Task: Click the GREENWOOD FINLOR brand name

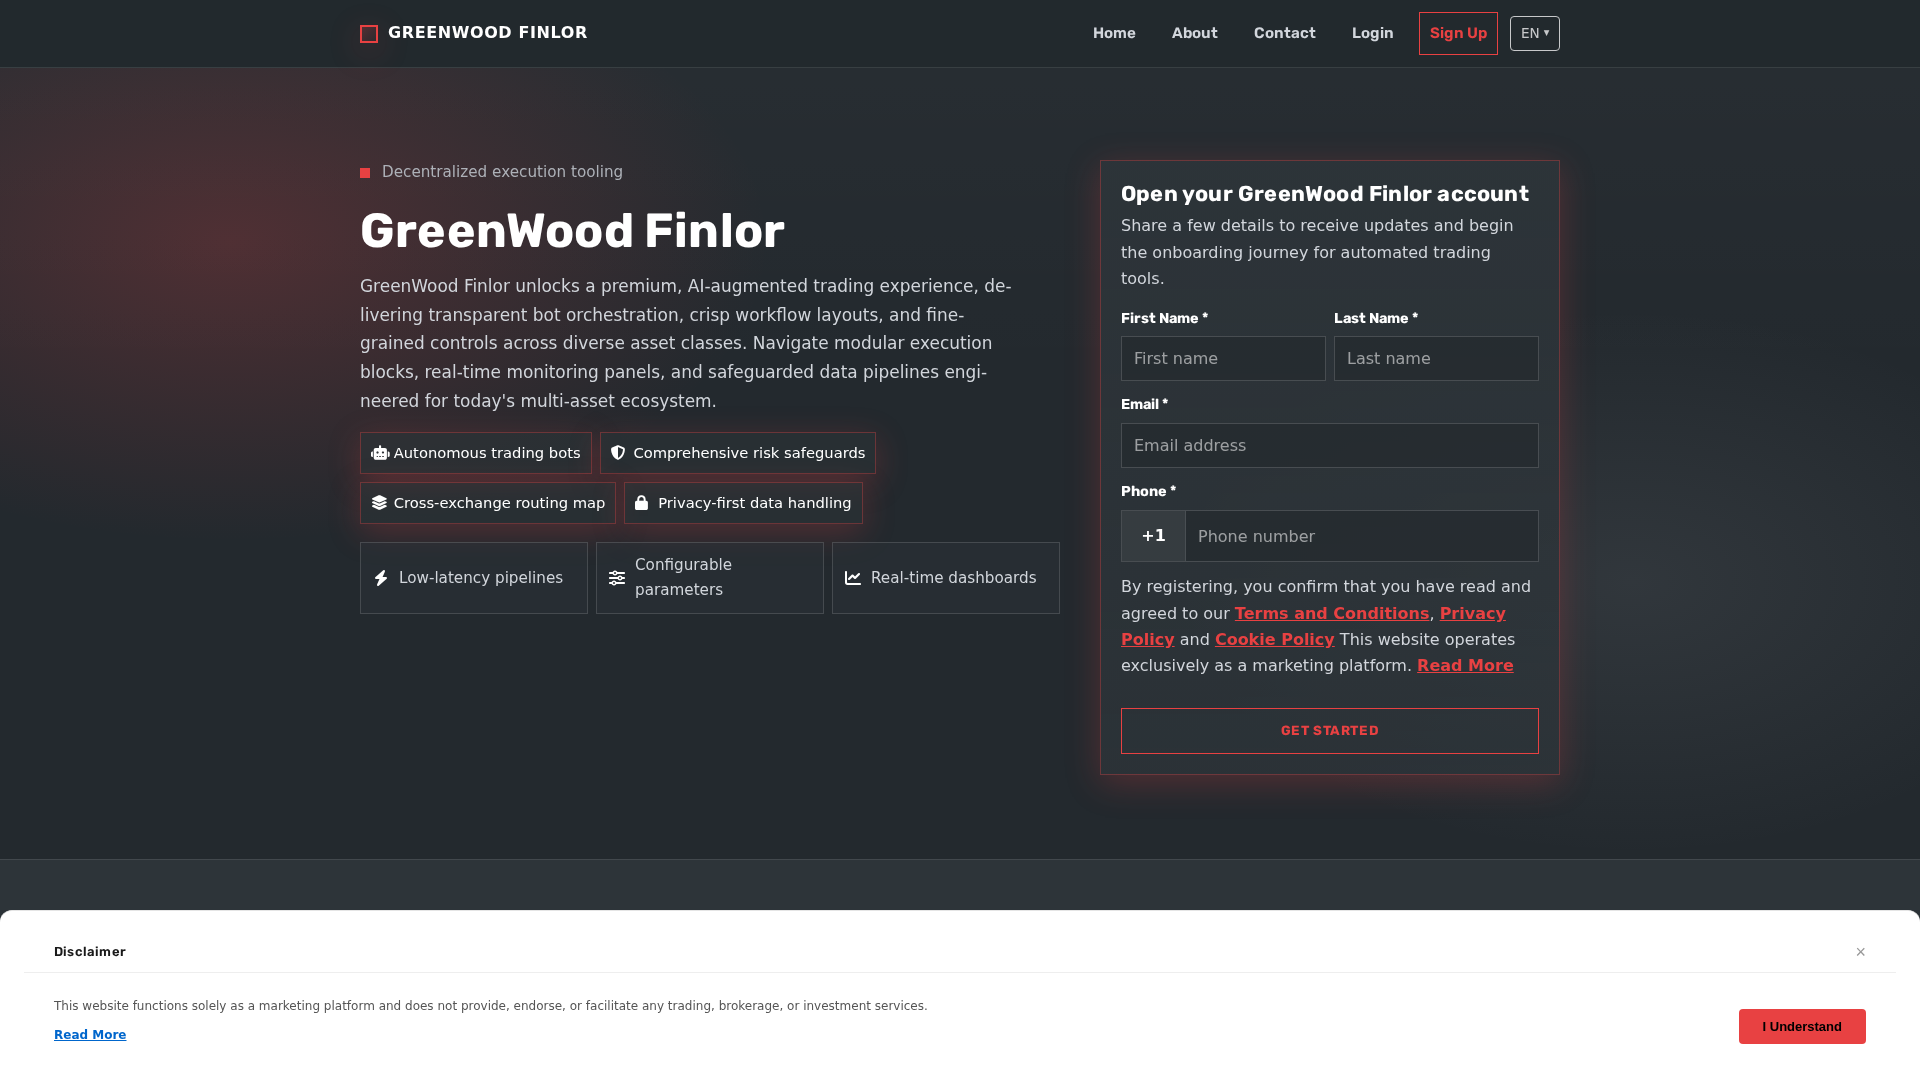Action: (x=488, y=33)
